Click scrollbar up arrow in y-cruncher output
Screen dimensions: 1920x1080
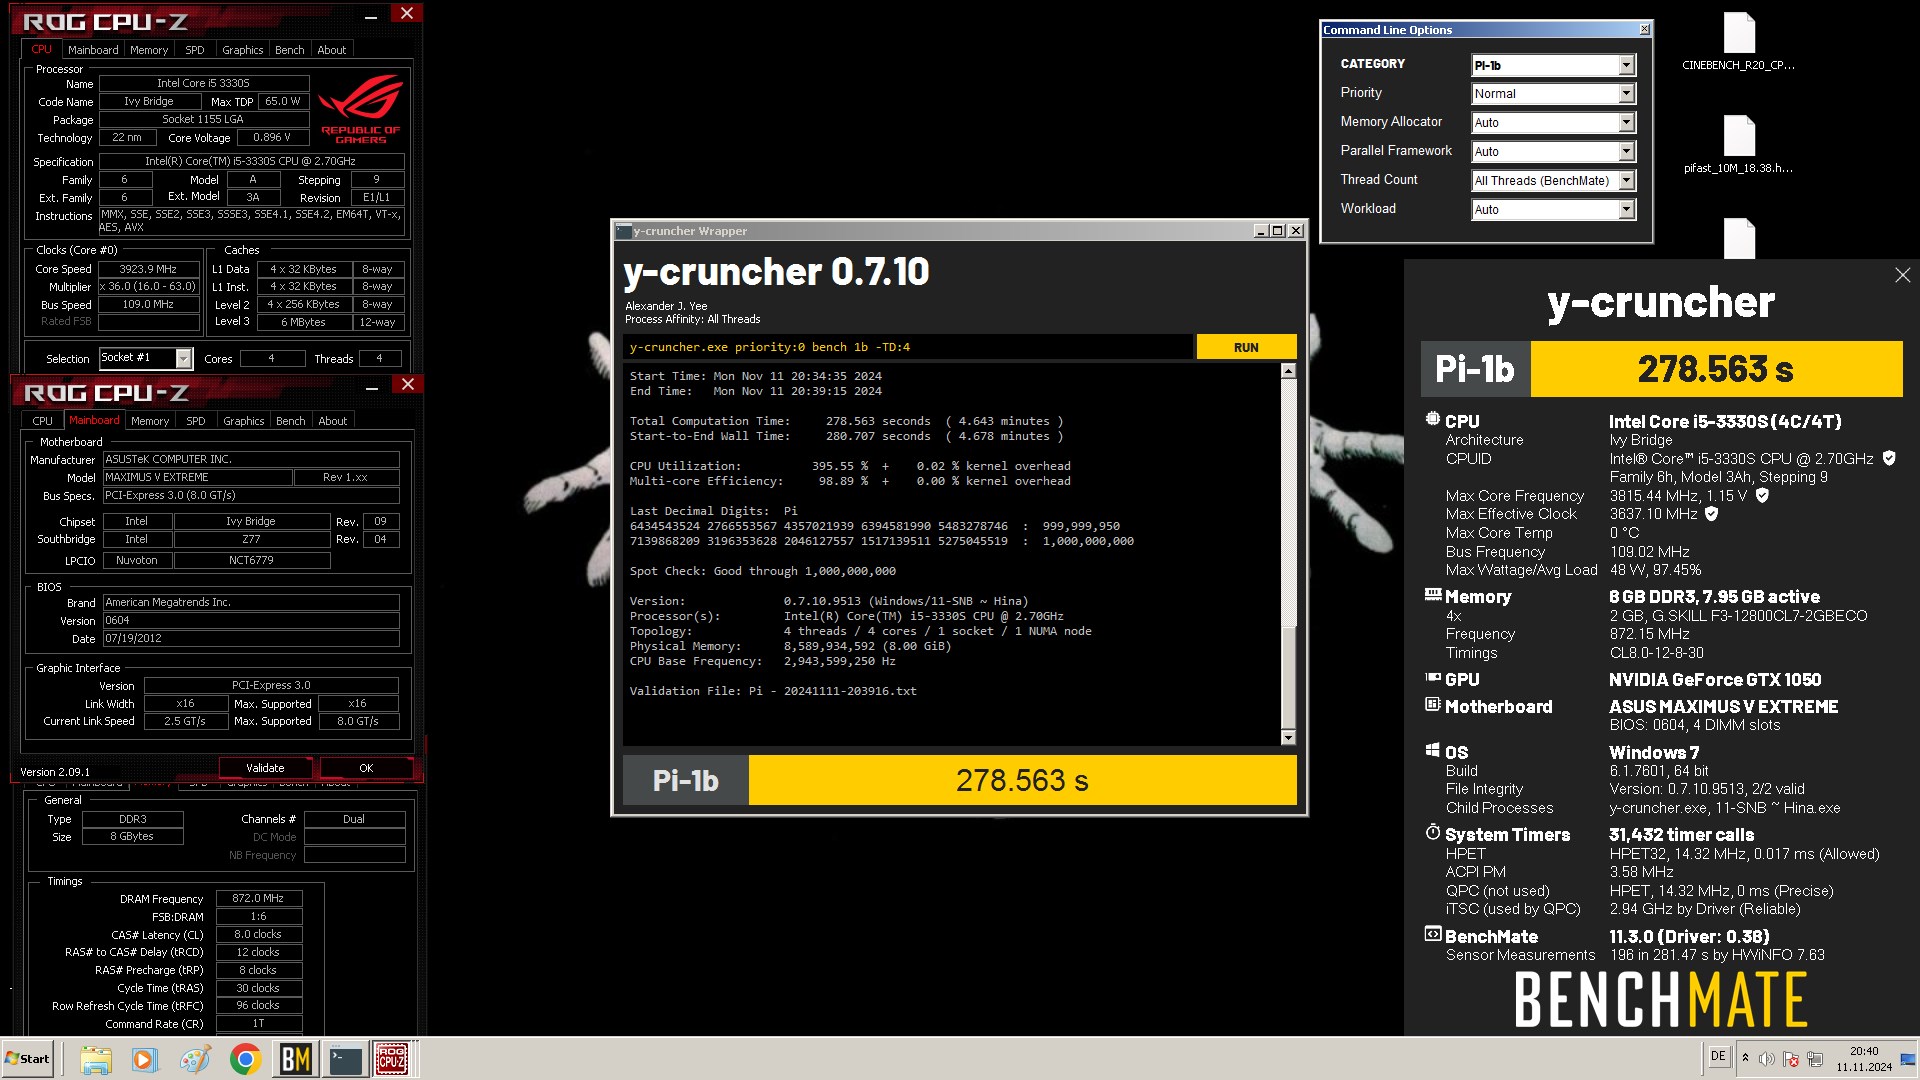click(1288, 371)
